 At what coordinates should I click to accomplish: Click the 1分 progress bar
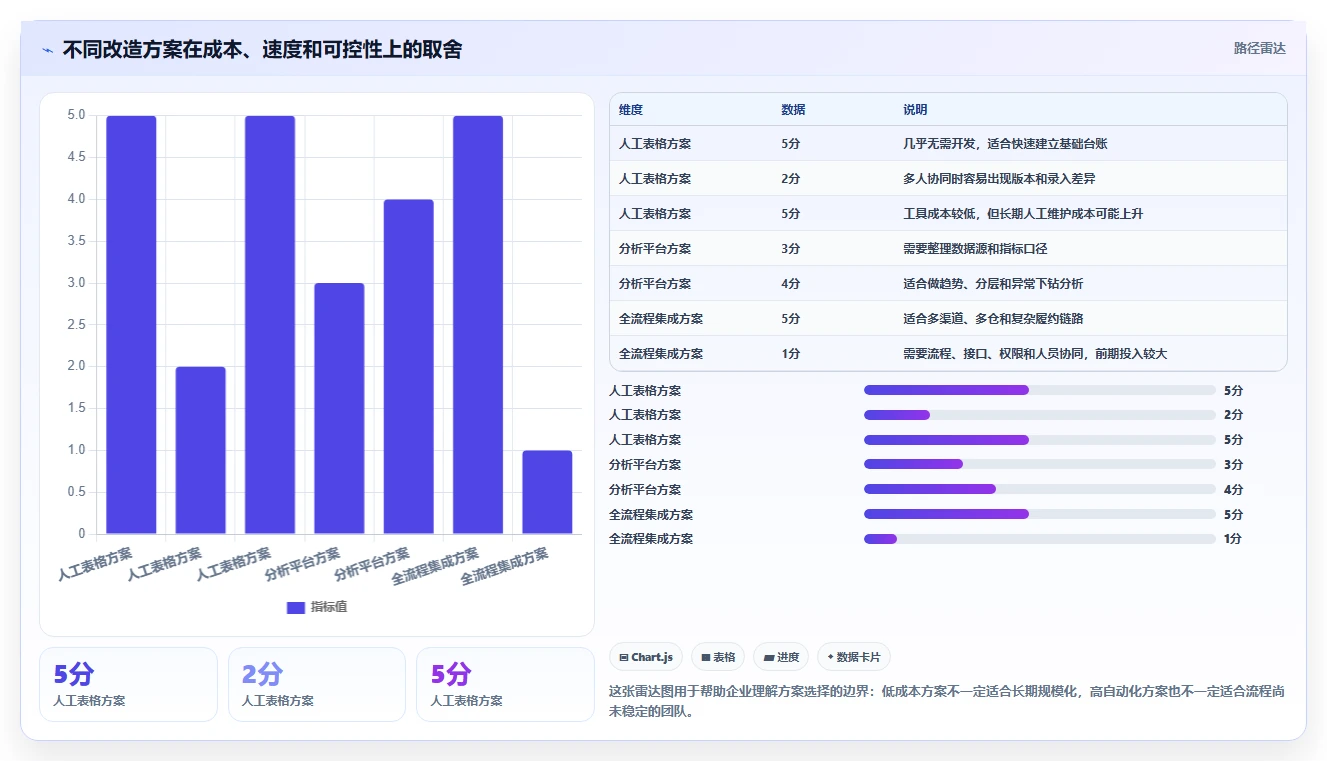1040,539
